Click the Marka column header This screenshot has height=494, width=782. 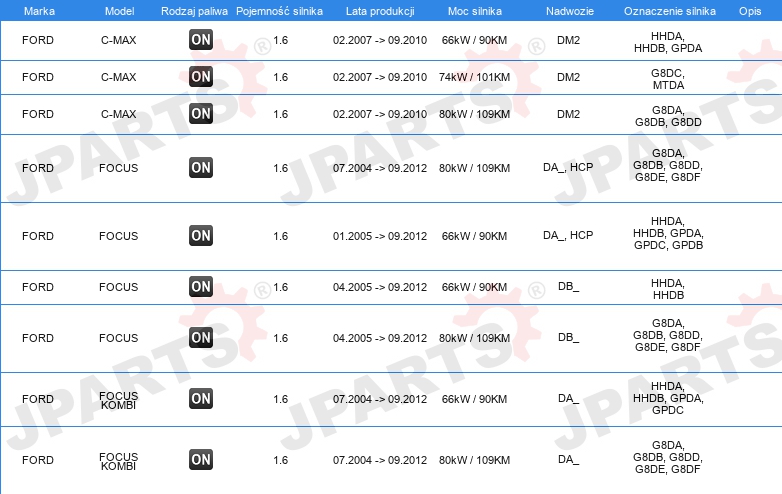click(x=39, y=11)
